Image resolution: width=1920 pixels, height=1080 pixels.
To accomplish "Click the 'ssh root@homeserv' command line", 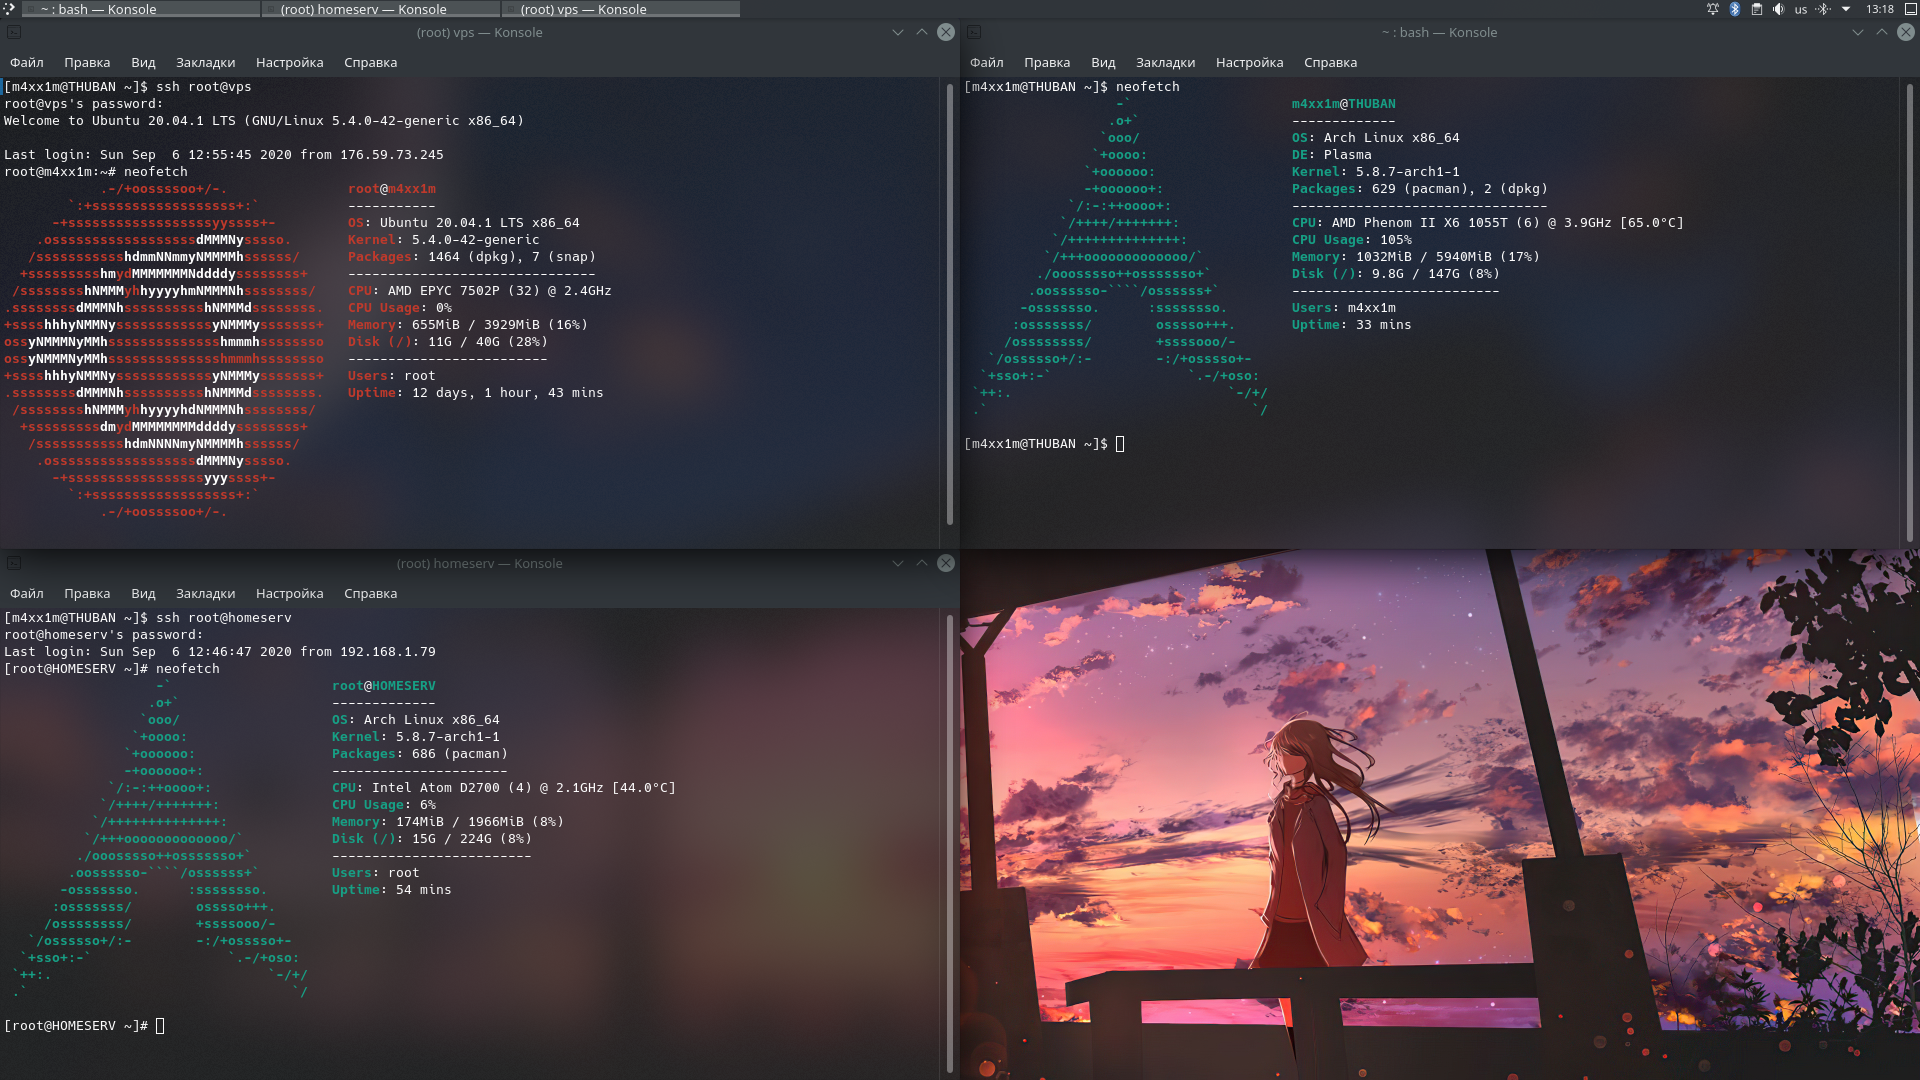I will (148, 618).
